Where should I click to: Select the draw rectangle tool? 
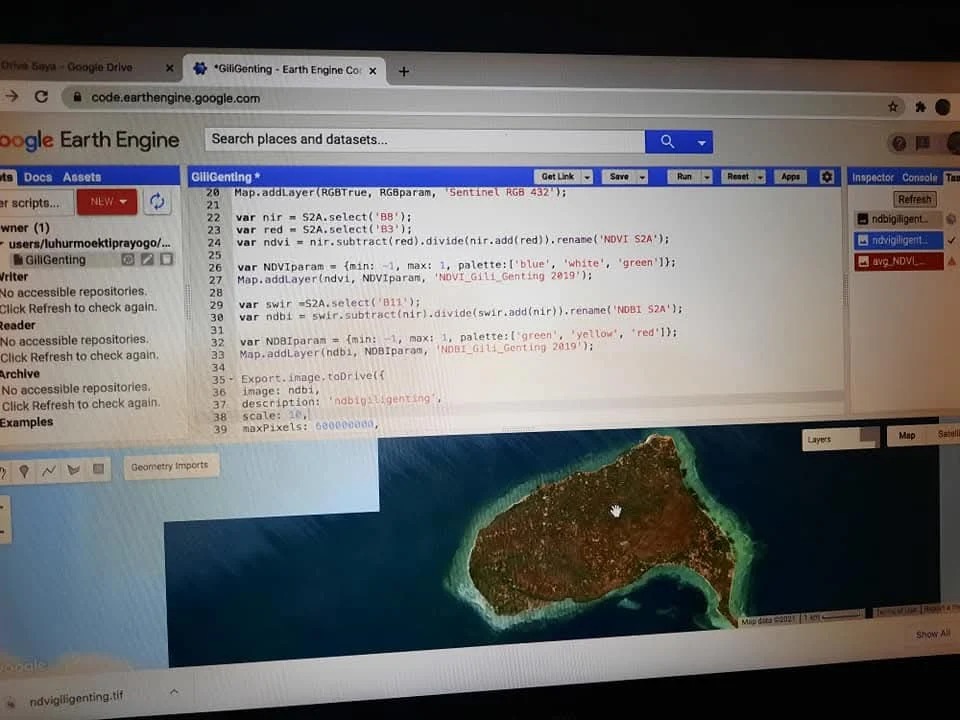point(98,469)
